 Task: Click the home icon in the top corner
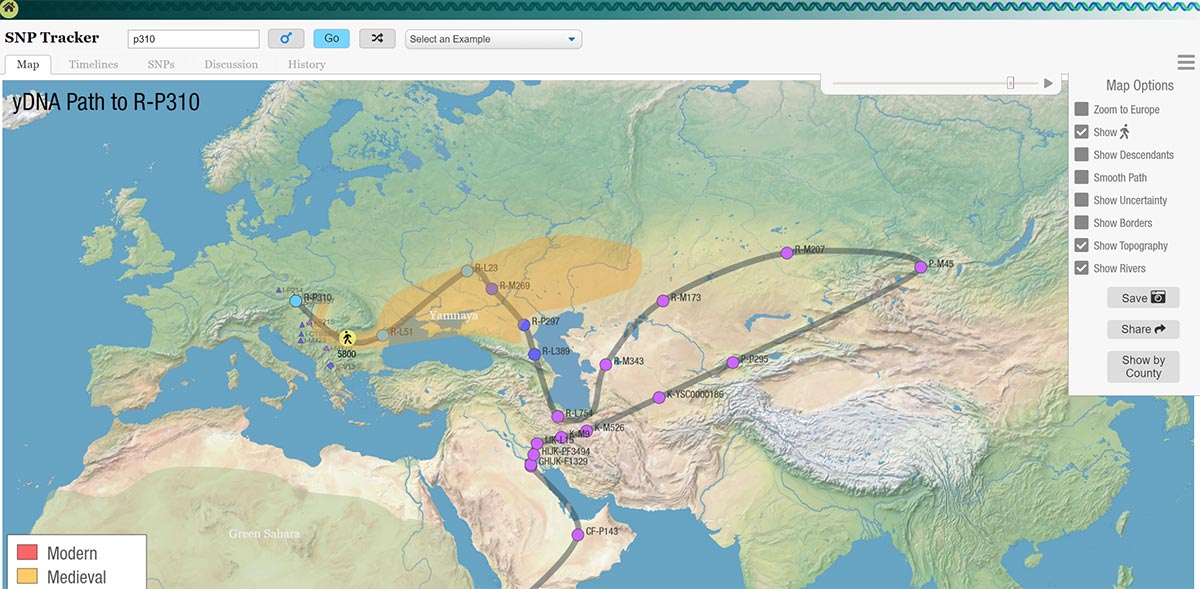click(9, 10)
